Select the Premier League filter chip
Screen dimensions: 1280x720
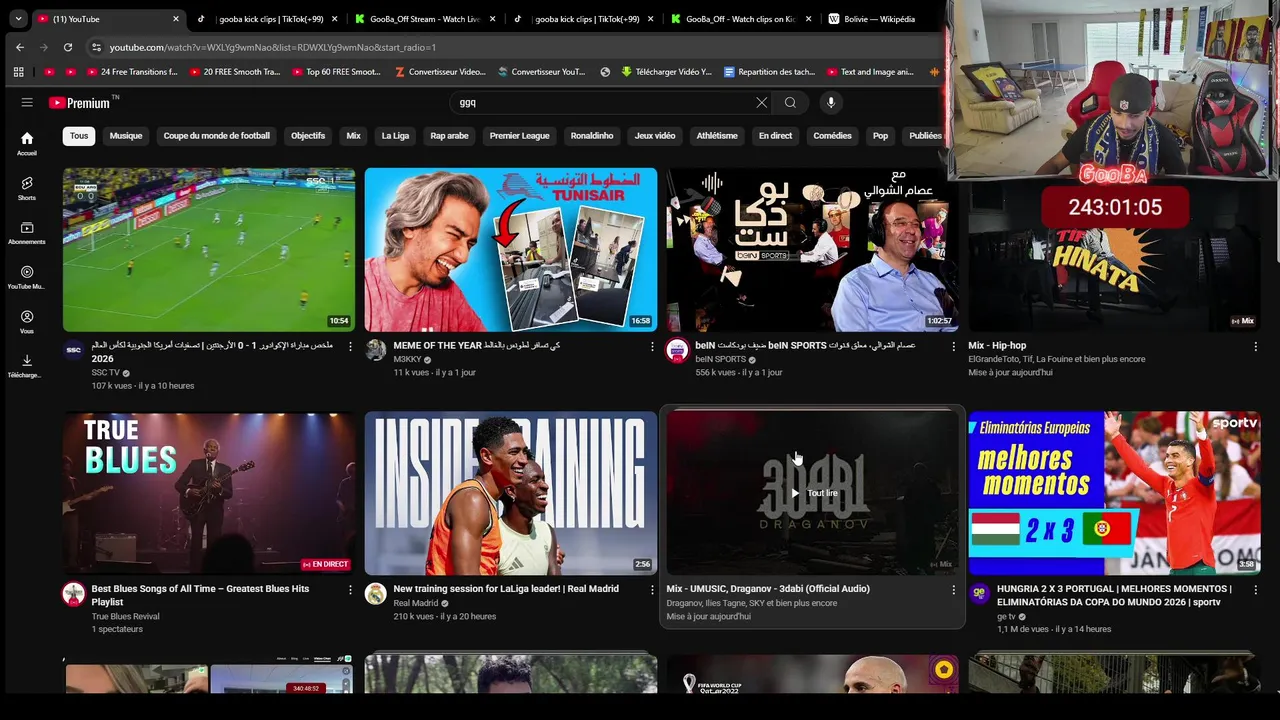[520, 136]
